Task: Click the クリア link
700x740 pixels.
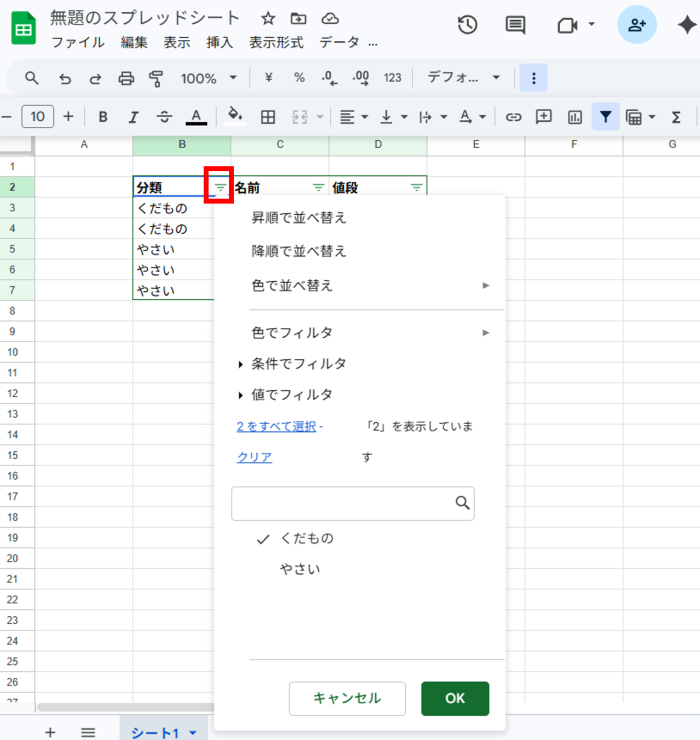Action: coord(254,457)
